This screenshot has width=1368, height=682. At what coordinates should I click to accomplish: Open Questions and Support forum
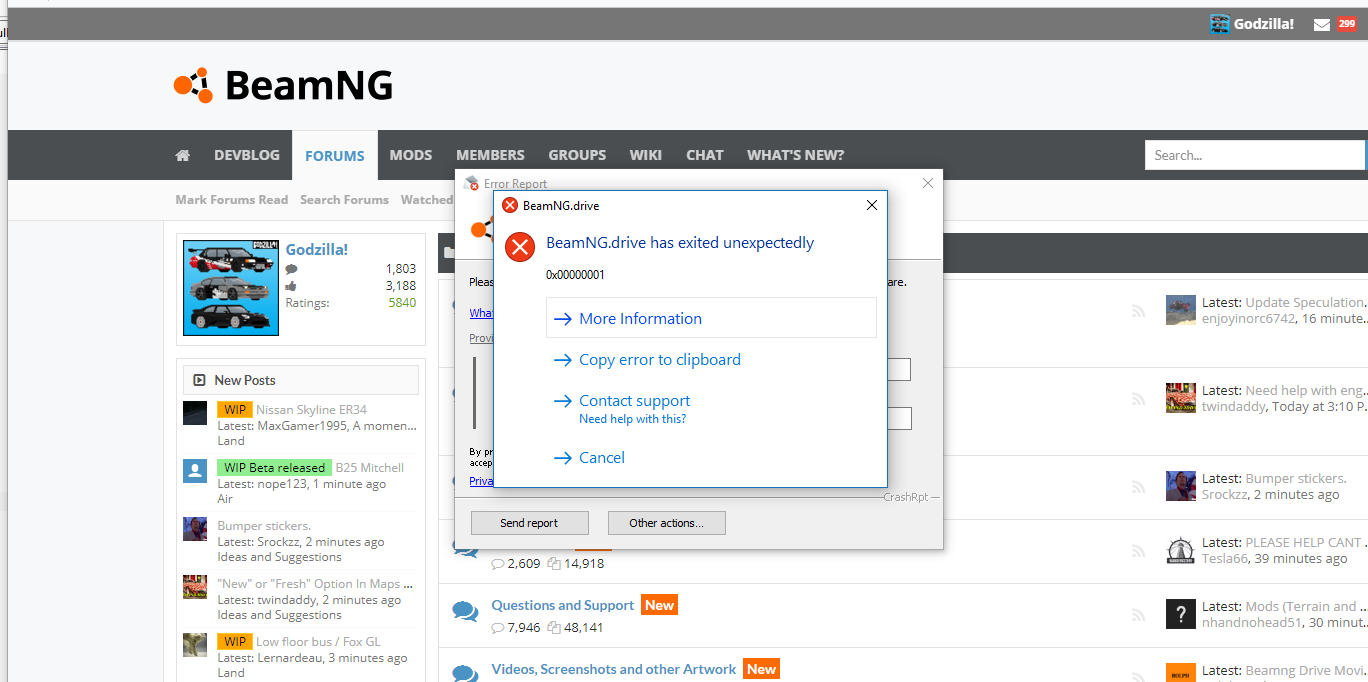point(563,605)
